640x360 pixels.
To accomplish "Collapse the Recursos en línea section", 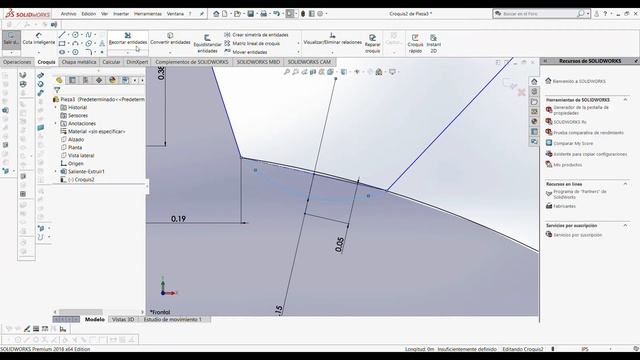I will [x=625, y=184].
